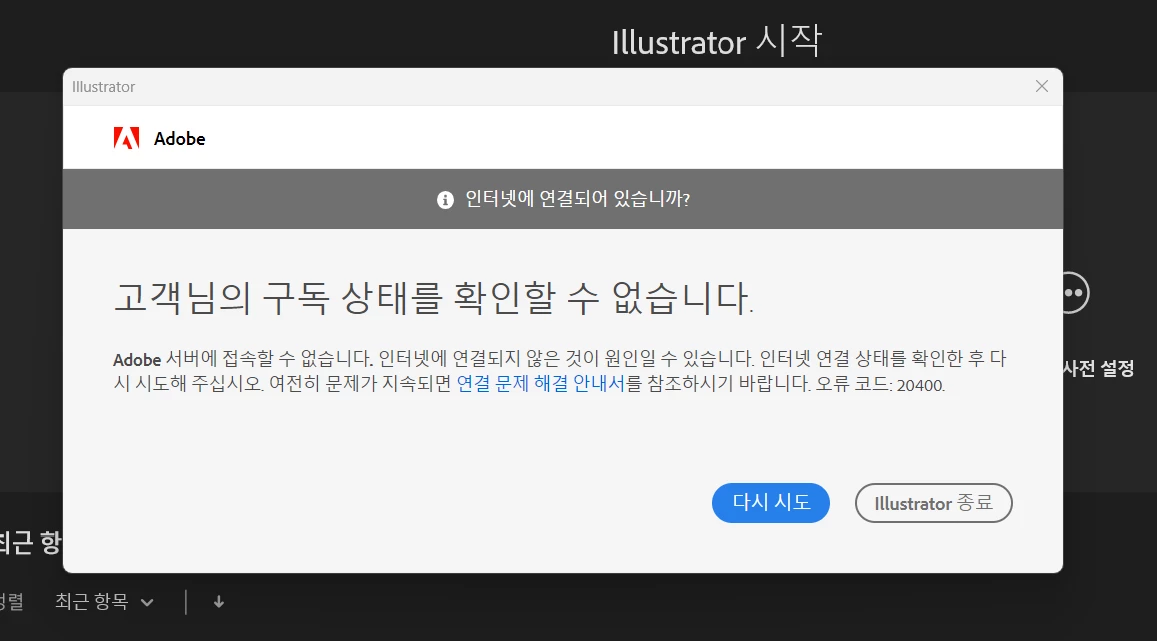This screenshot has height=641, width=1157.
Task: Click the Illustrator 시작 heading text
Action: (716, 41)
